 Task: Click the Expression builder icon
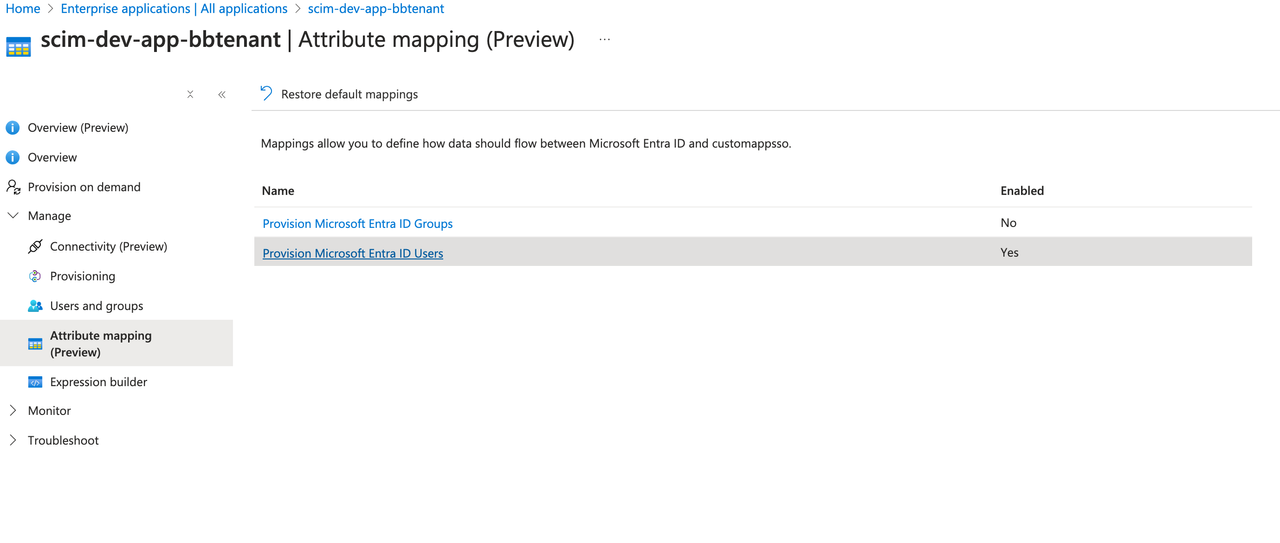point(35,382)
